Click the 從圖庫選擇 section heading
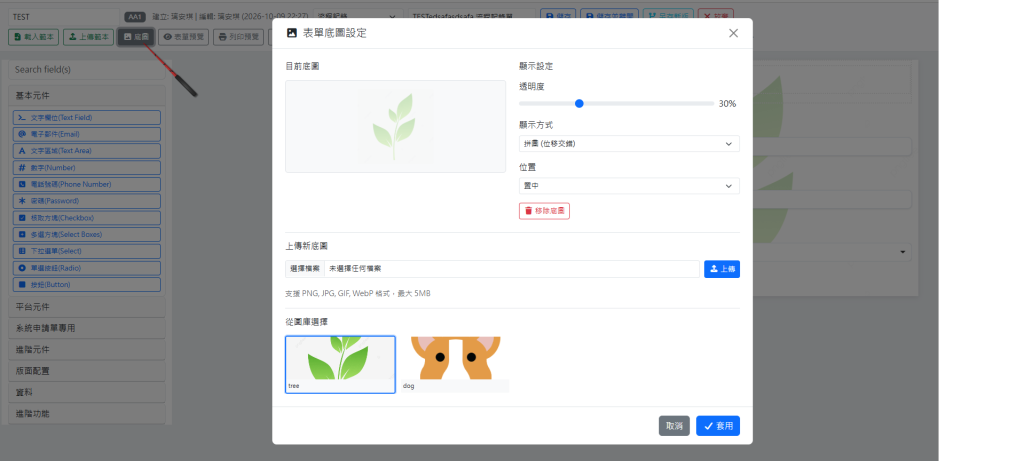Viewport: 1024px width, 461px height. pos(306,322)
